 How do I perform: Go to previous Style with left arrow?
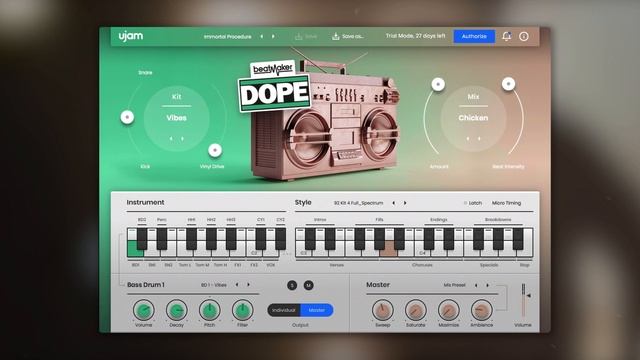point(393,203)
